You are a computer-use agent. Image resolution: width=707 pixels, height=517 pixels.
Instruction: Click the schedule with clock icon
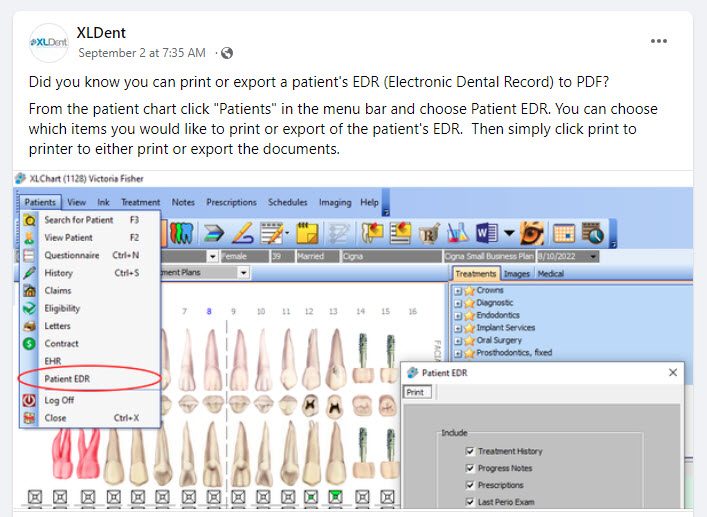coord(593,233)
